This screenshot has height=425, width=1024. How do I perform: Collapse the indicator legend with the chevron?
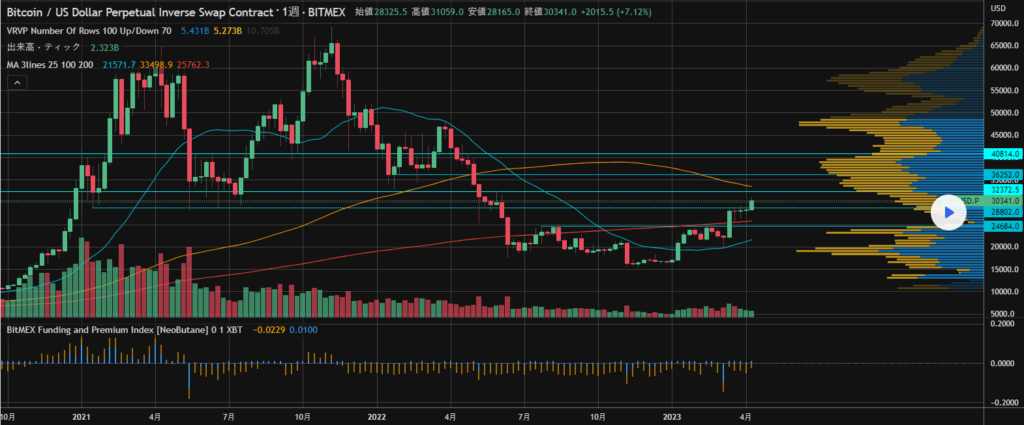click(x=17, y=84)
